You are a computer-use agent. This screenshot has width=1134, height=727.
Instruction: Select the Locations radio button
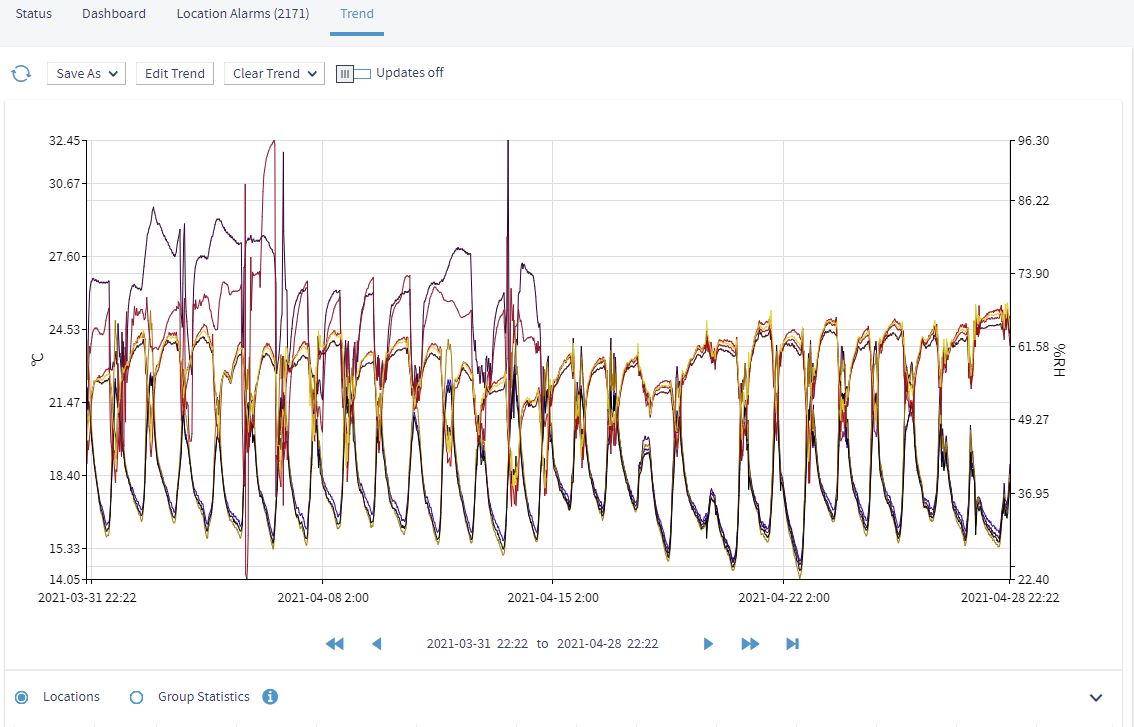22,697
